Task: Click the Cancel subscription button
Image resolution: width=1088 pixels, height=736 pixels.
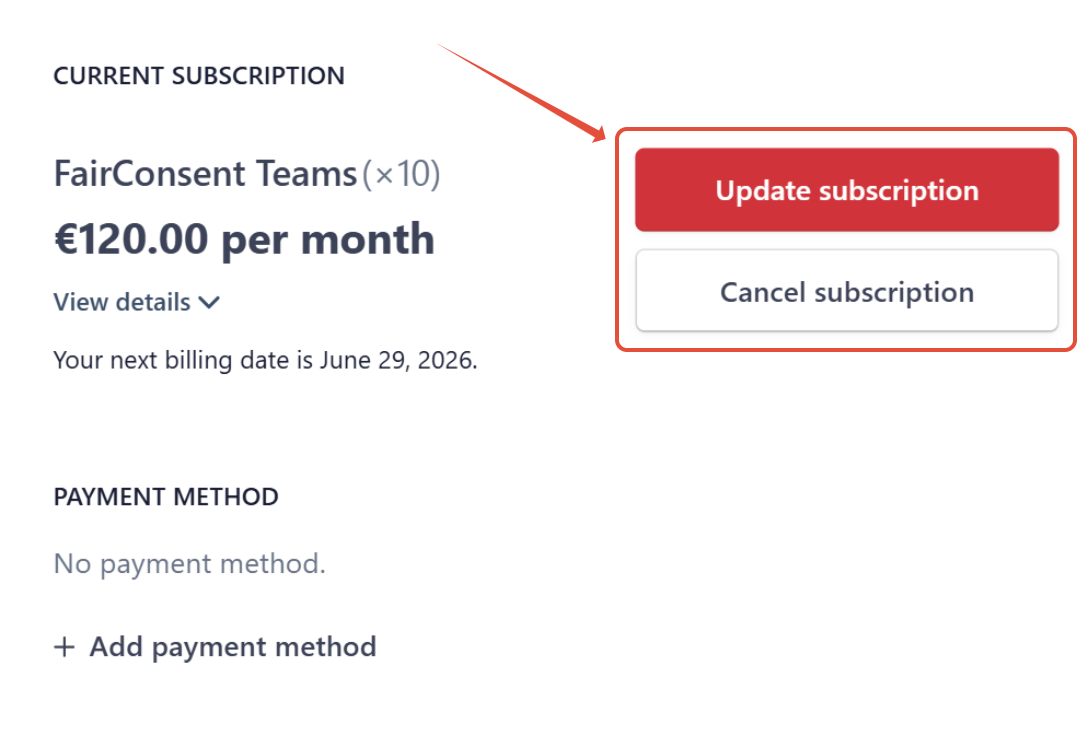Action: [847, 291]
